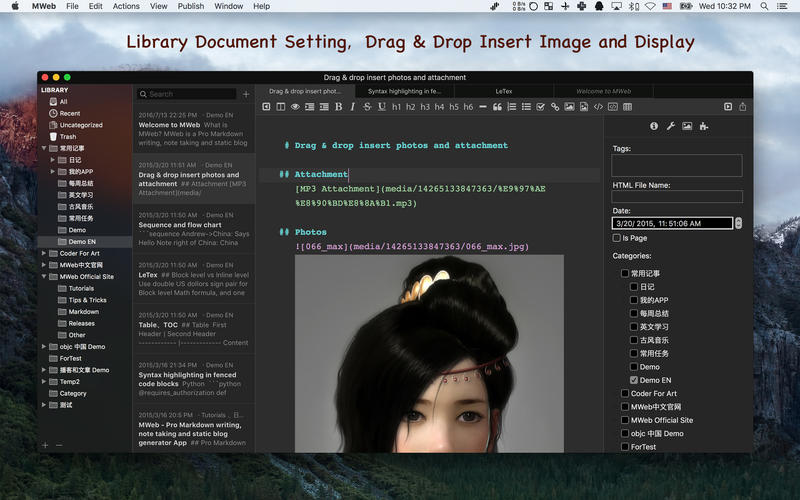The height and width of the screenshot is (500, 800).
Task: Insert heading with the h1 button
Action: click(396, 107)
